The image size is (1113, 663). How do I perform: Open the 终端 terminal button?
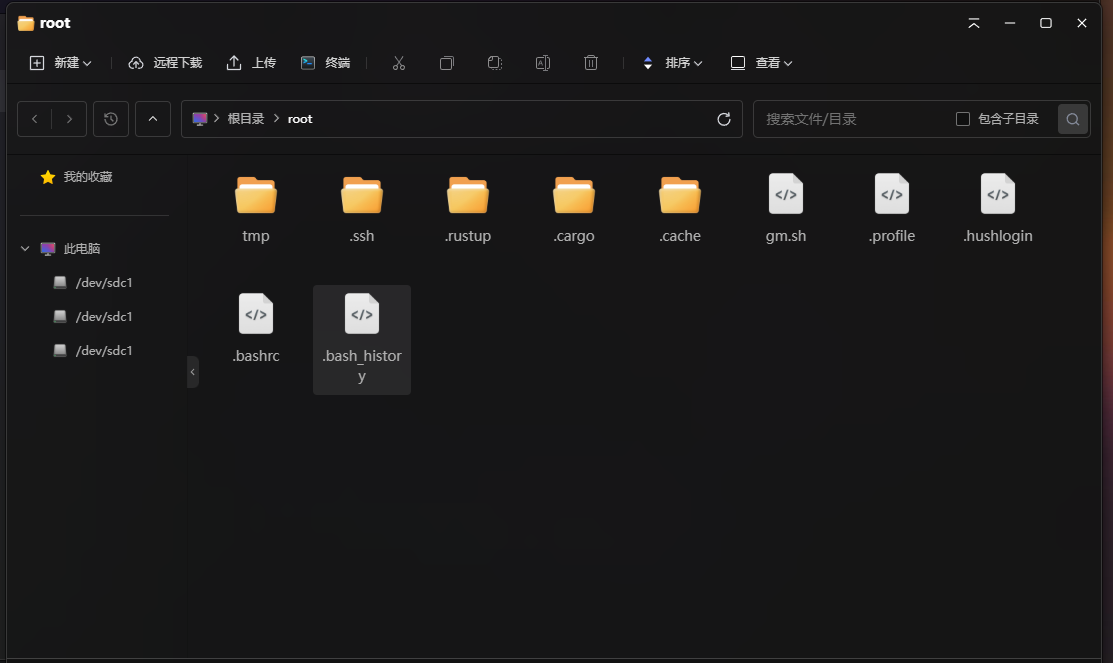326,63
